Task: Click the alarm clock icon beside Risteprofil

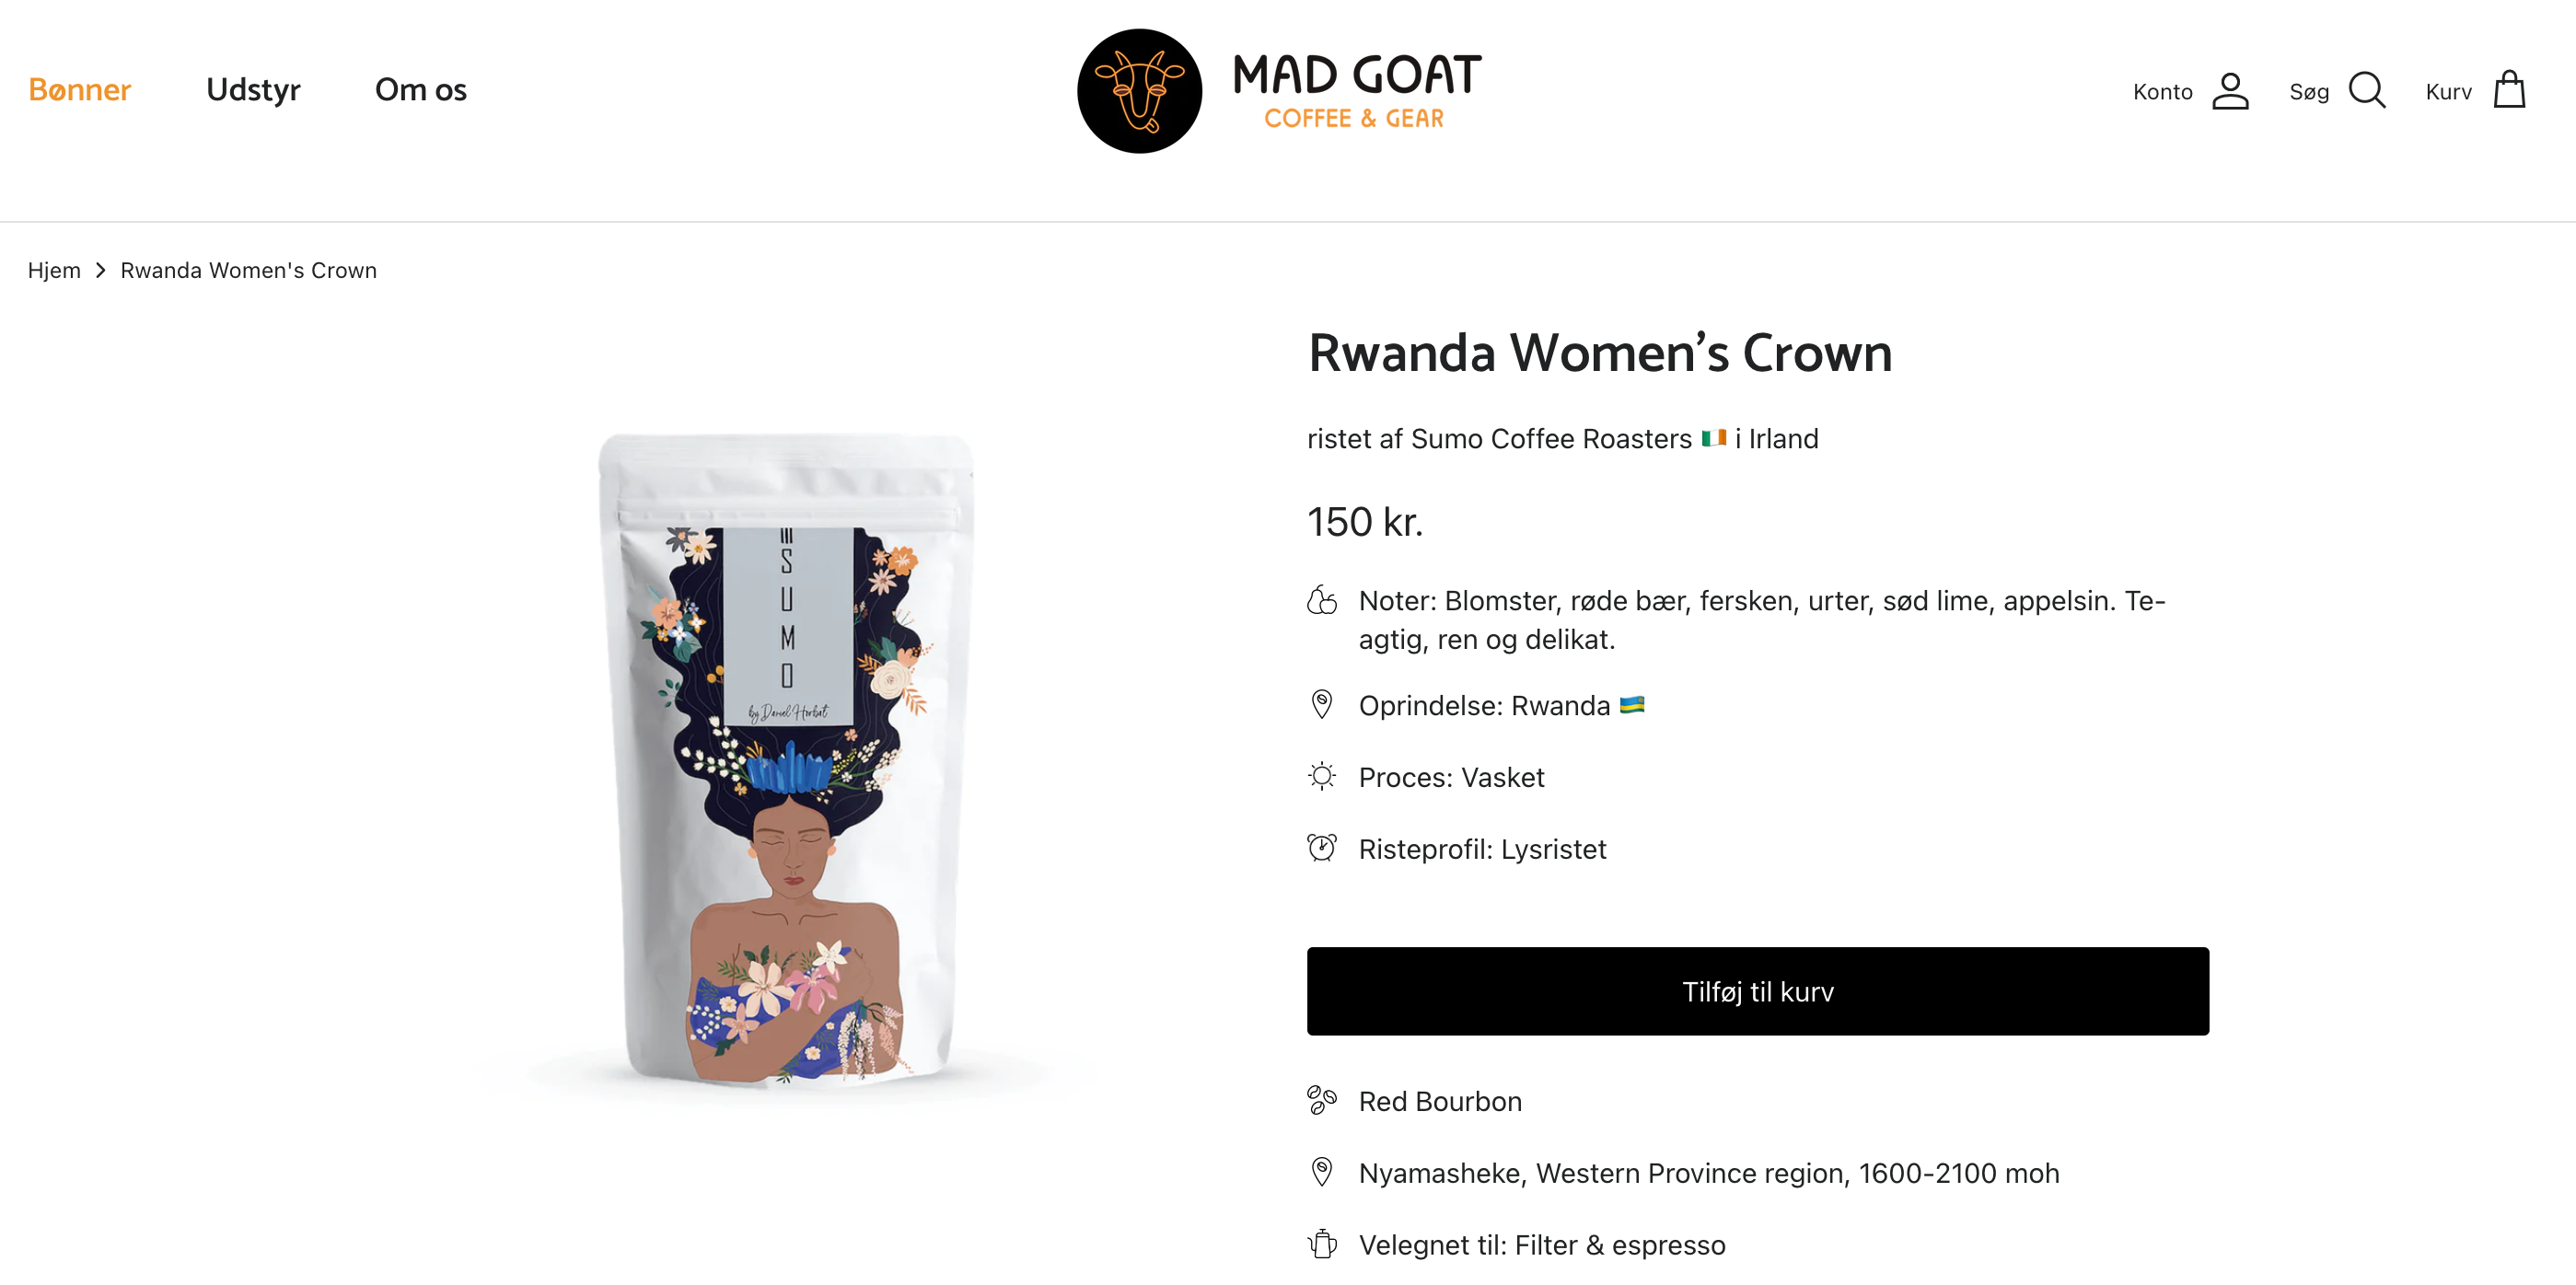Action: (1321, 849)
